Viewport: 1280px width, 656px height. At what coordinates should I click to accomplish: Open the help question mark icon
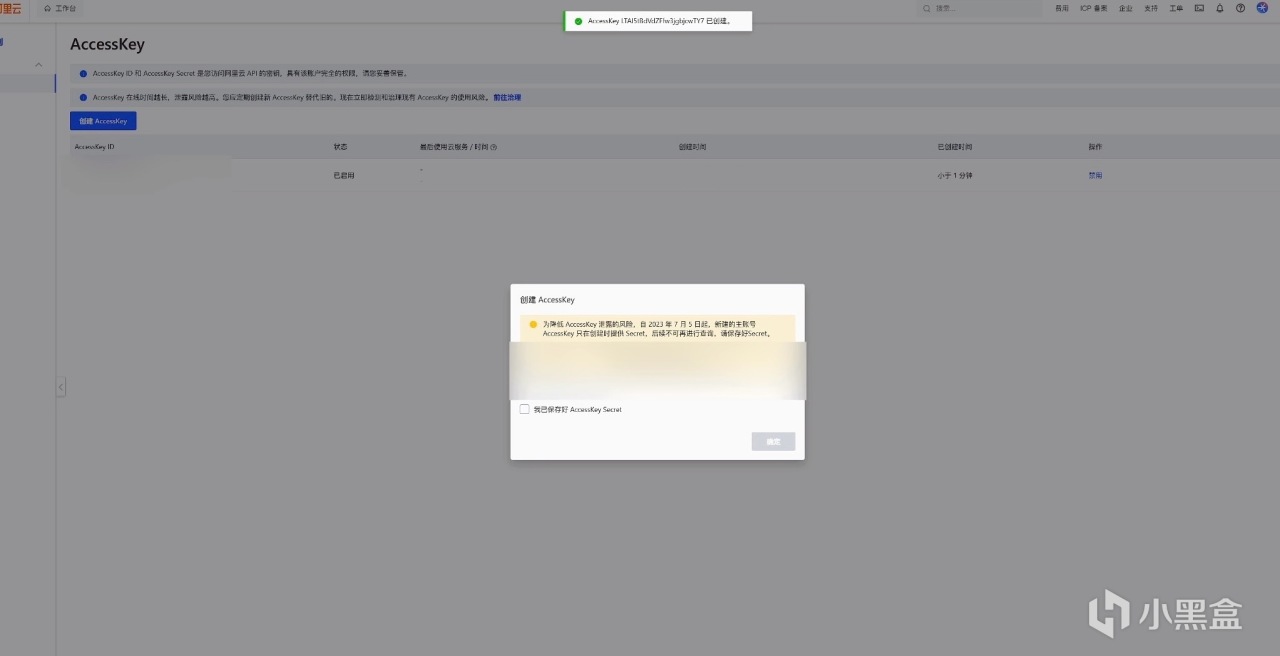point(1241,8)
